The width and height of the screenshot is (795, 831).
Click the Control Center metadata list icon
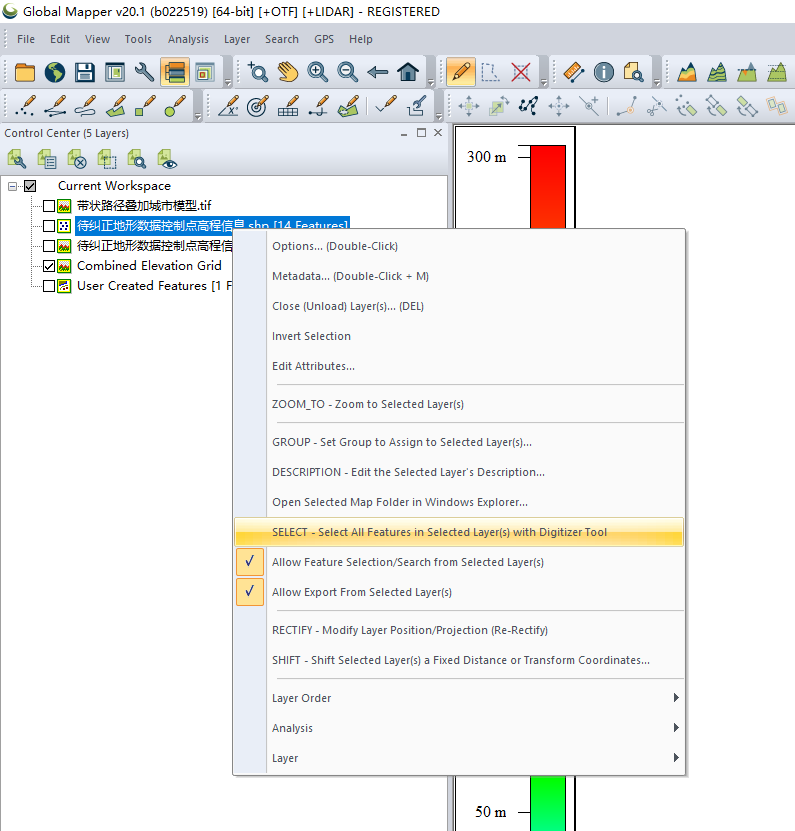click(x=47, y=159)
